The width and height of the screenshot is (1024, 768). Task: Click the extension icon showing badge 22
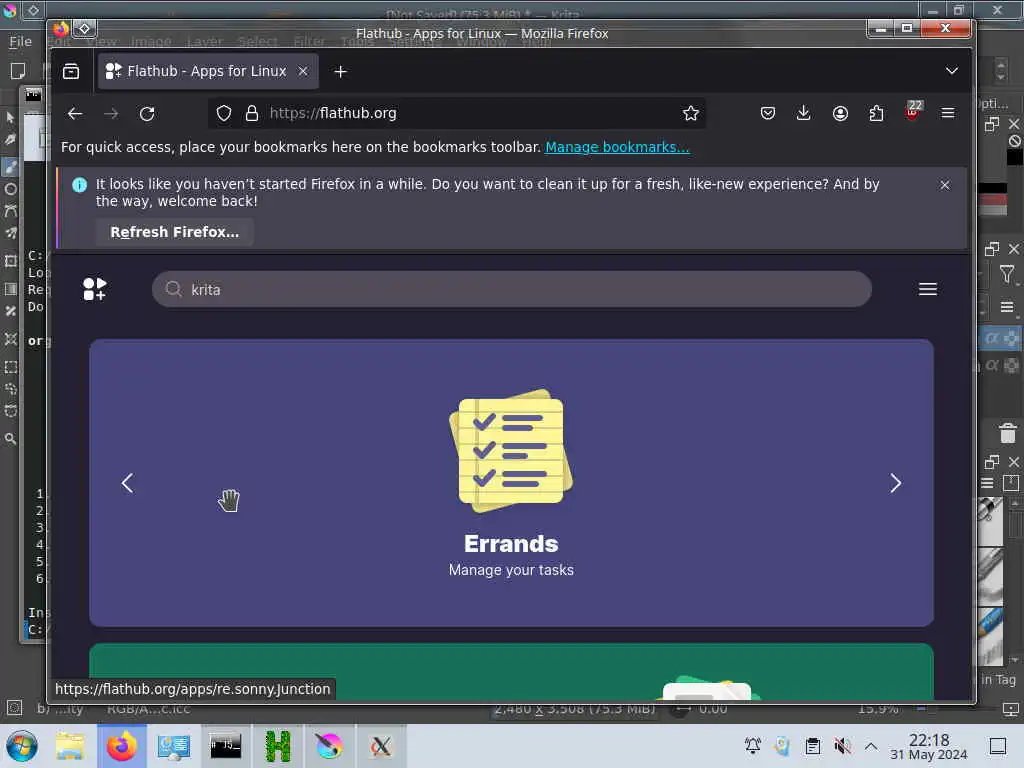click(913, 110)
